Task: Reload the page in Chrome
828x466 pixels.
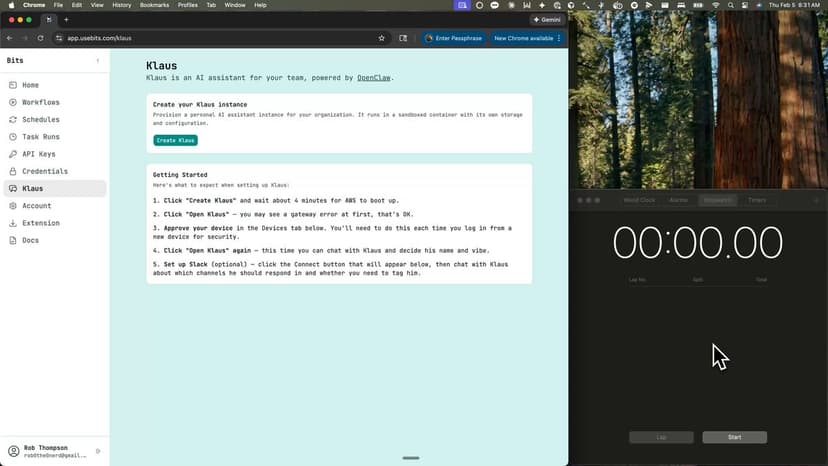Action: [x=40, y=38]
